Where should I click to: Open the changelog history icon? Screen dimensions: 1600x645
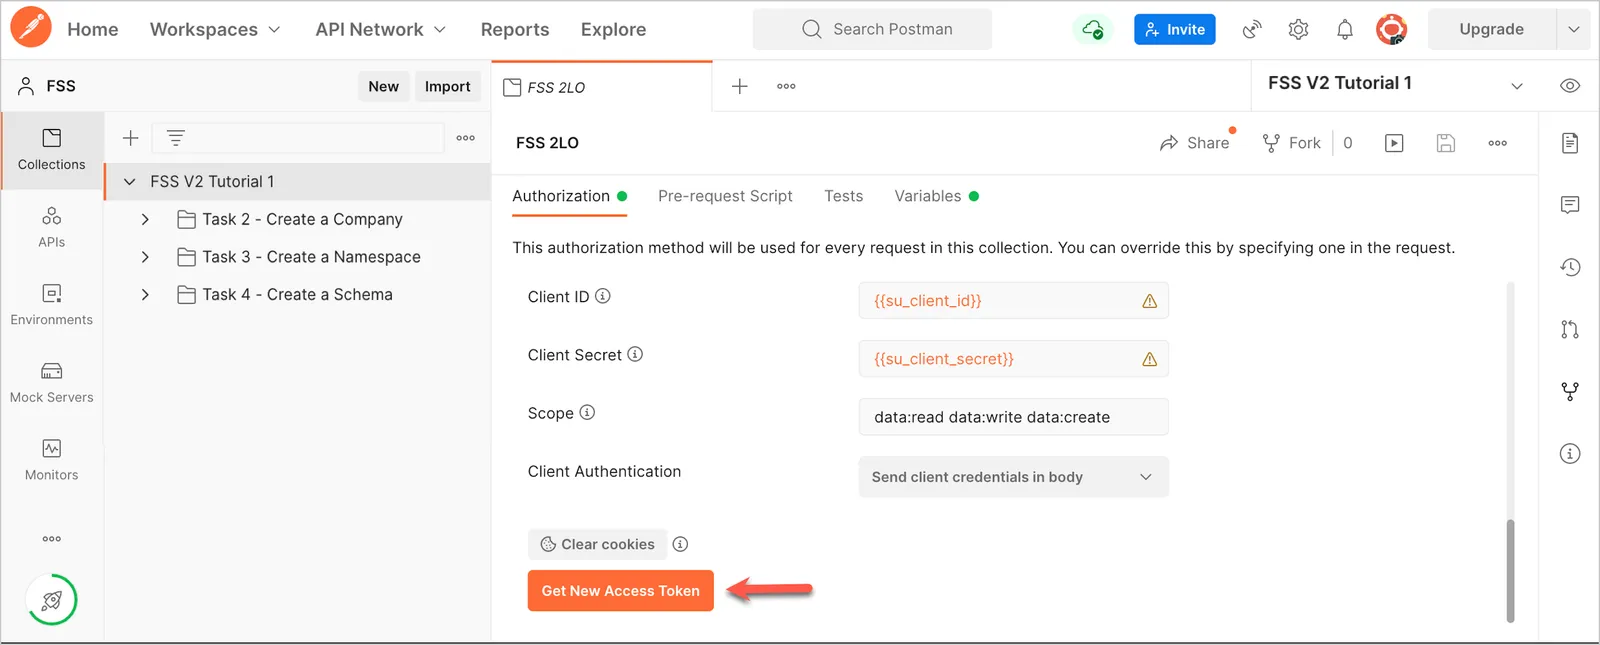tap(1570, 267)
